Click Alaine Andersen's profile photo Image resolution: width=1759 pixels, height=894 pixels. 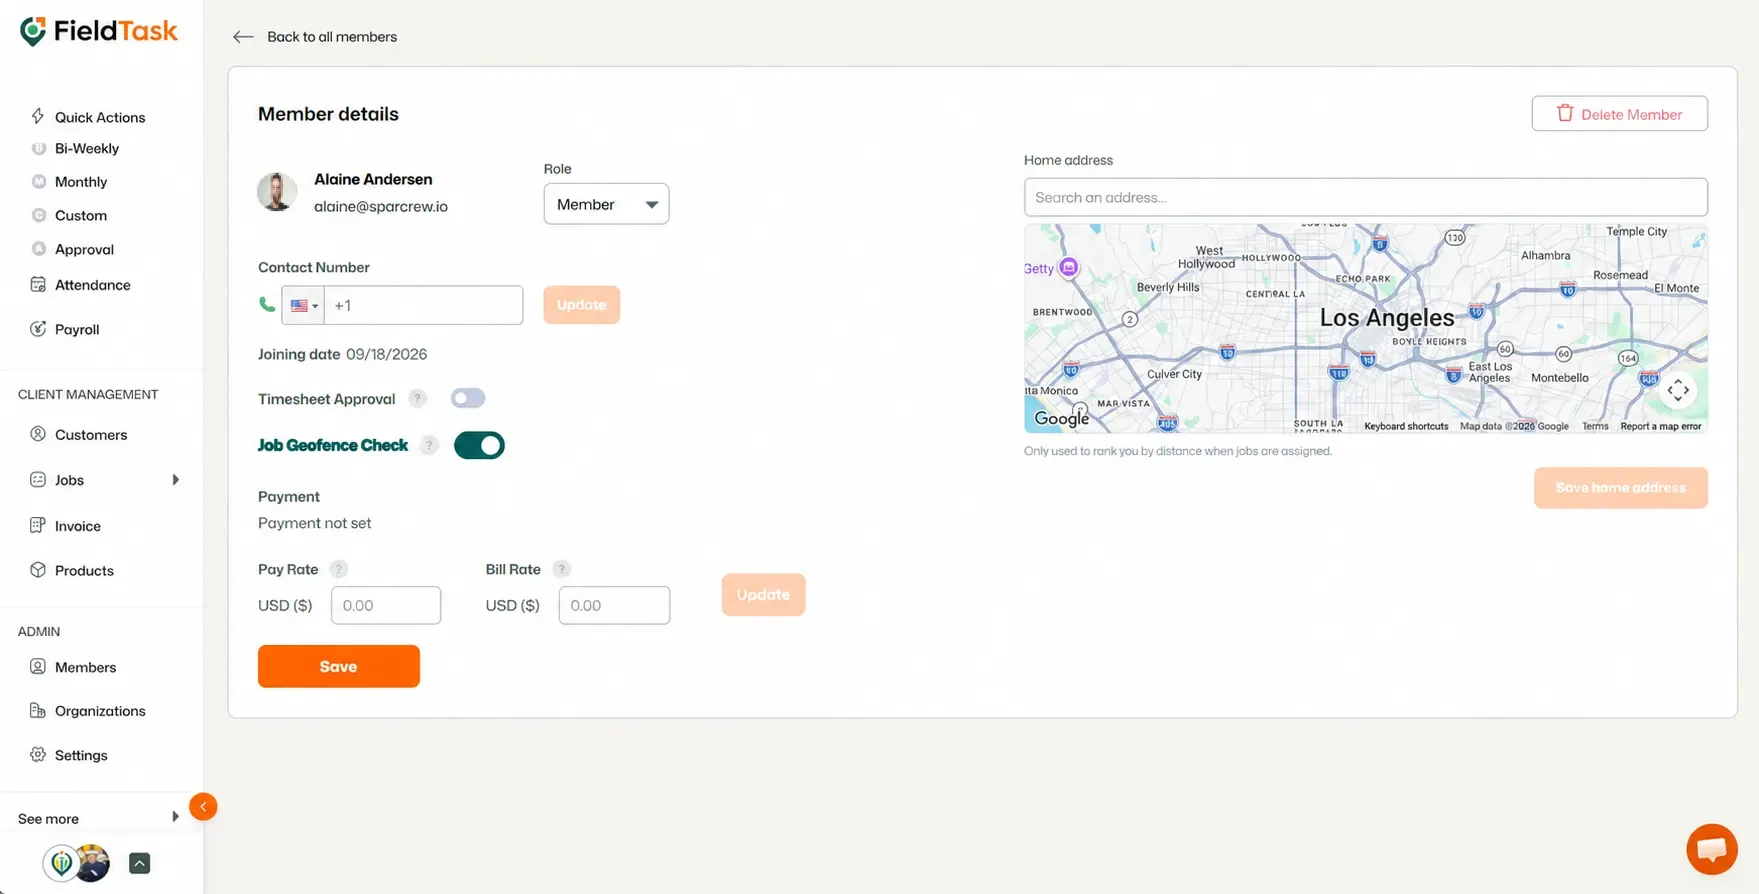[x=277, y=191]
